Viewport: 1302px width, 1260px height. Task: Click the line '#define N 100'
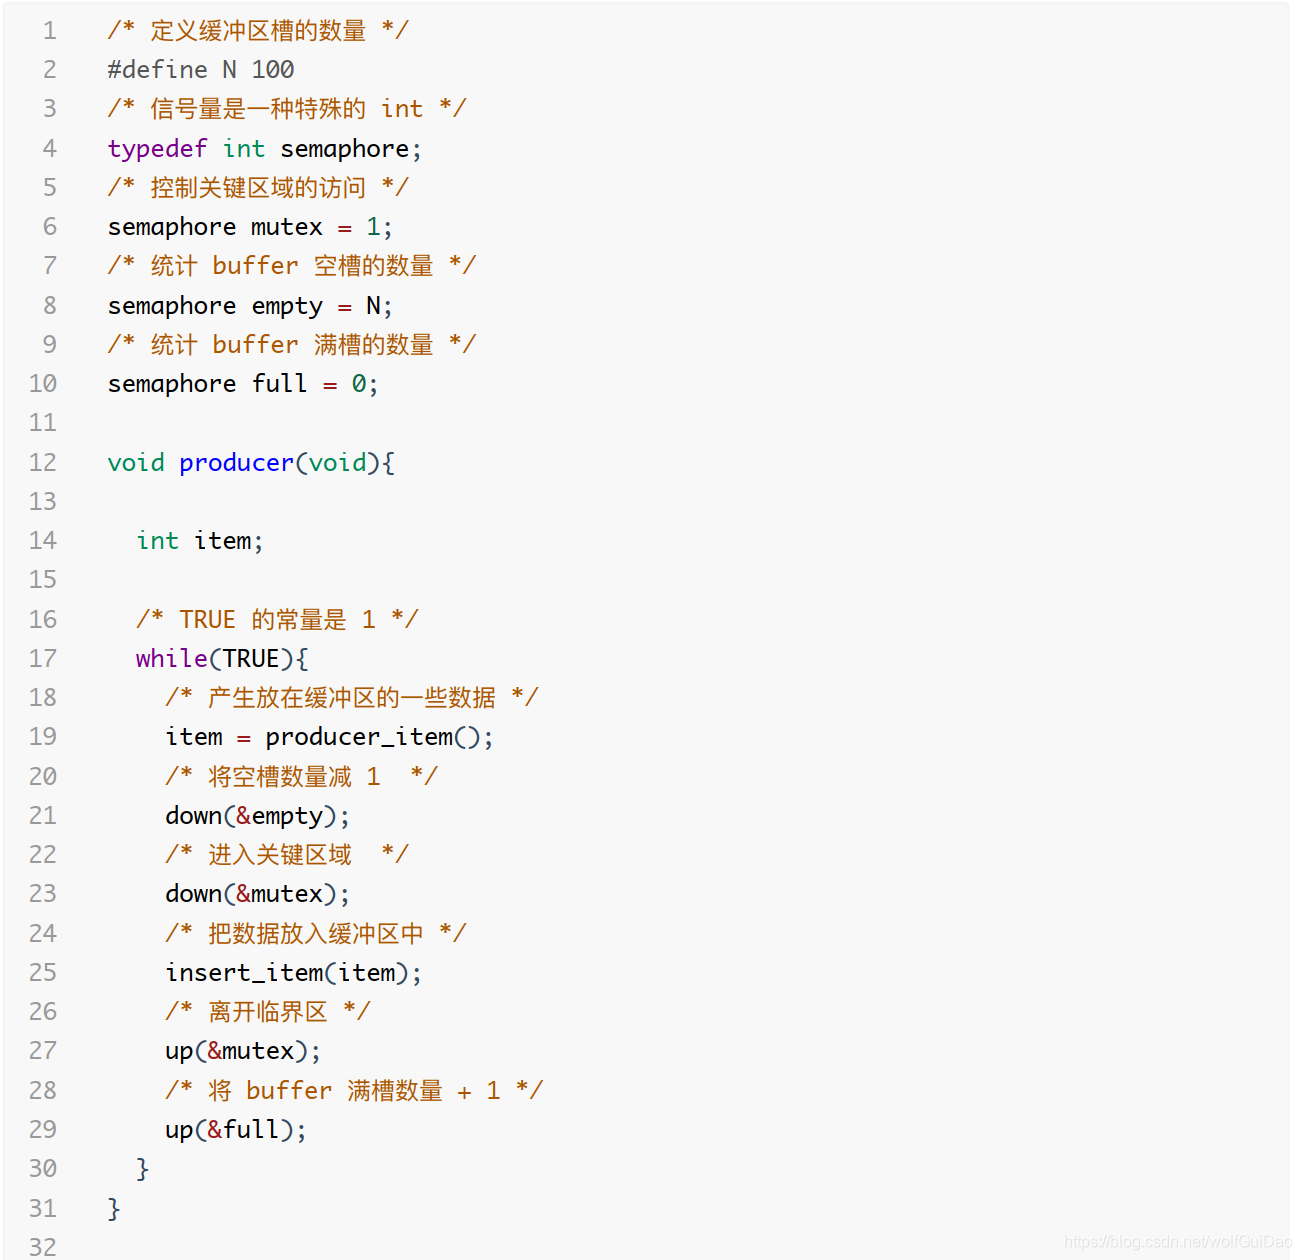tap(201, 70)
